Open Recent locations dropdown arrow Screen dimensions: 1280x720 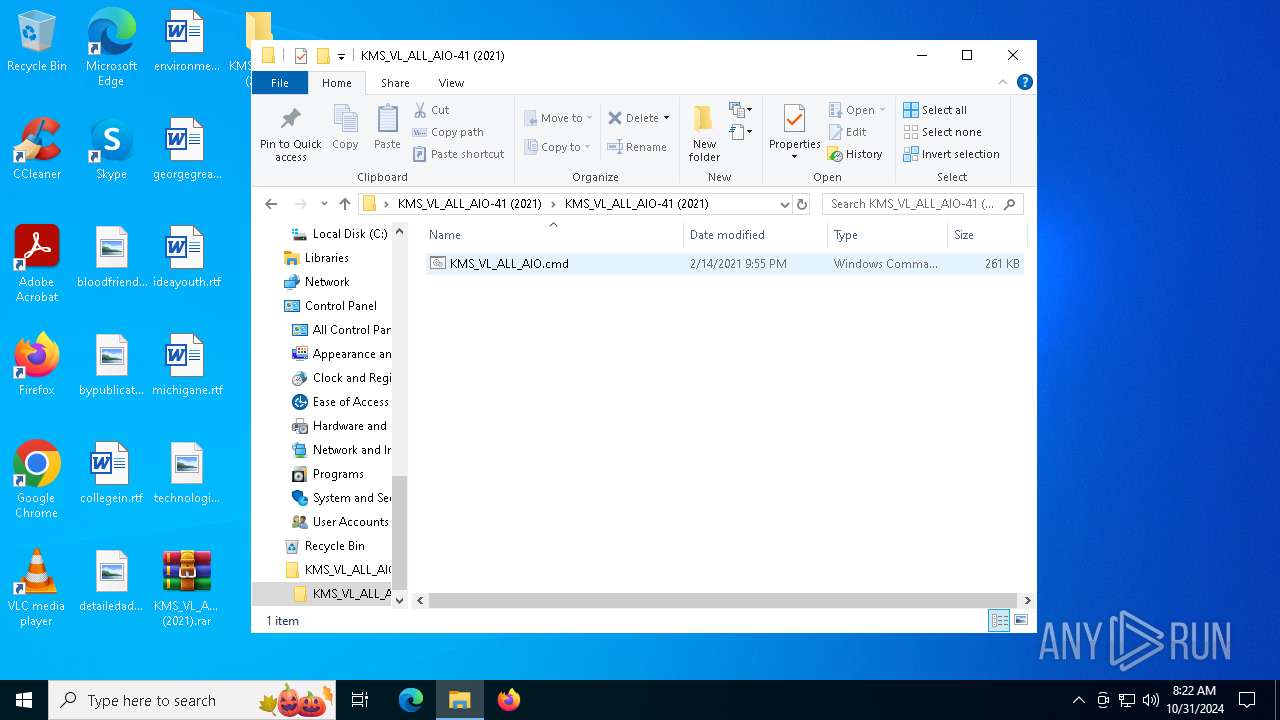324,204
